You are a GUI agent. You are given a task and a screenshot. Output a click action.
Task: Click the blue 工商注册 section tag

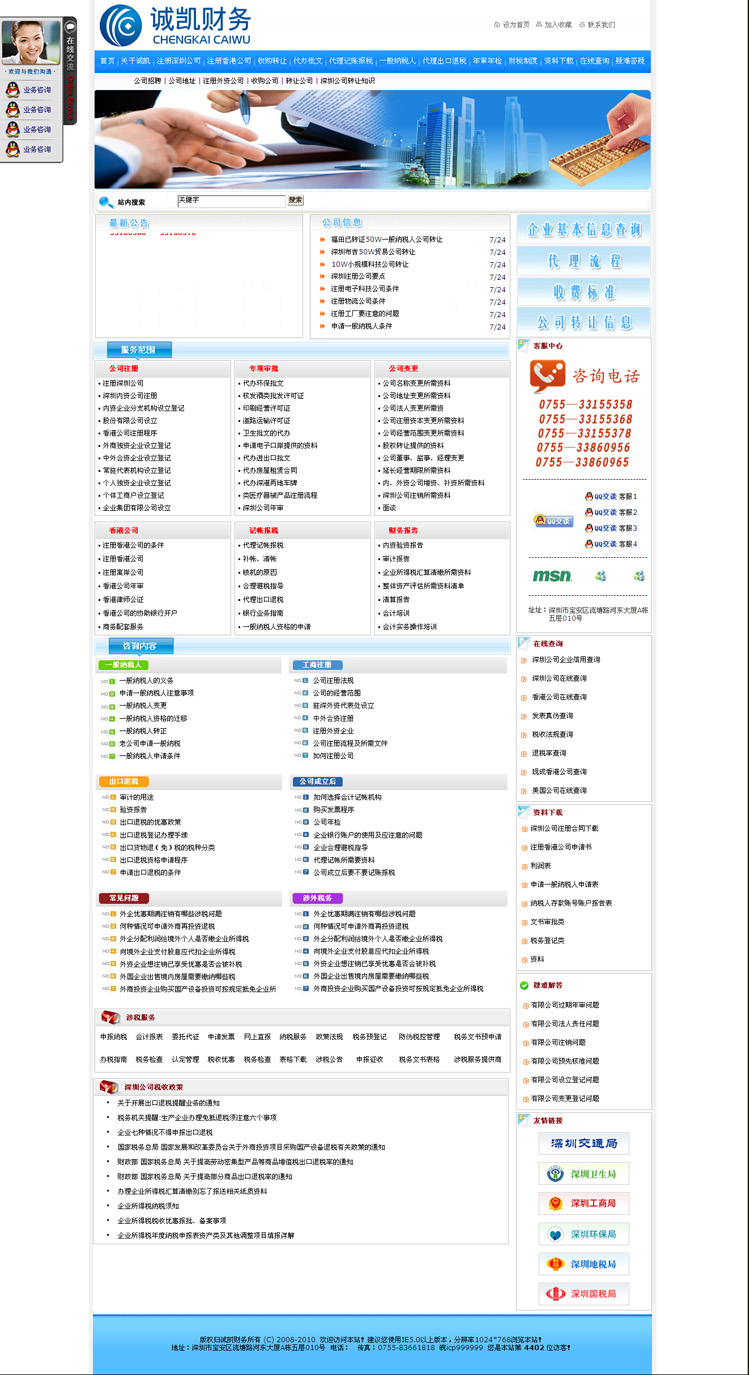coord(317,665)
